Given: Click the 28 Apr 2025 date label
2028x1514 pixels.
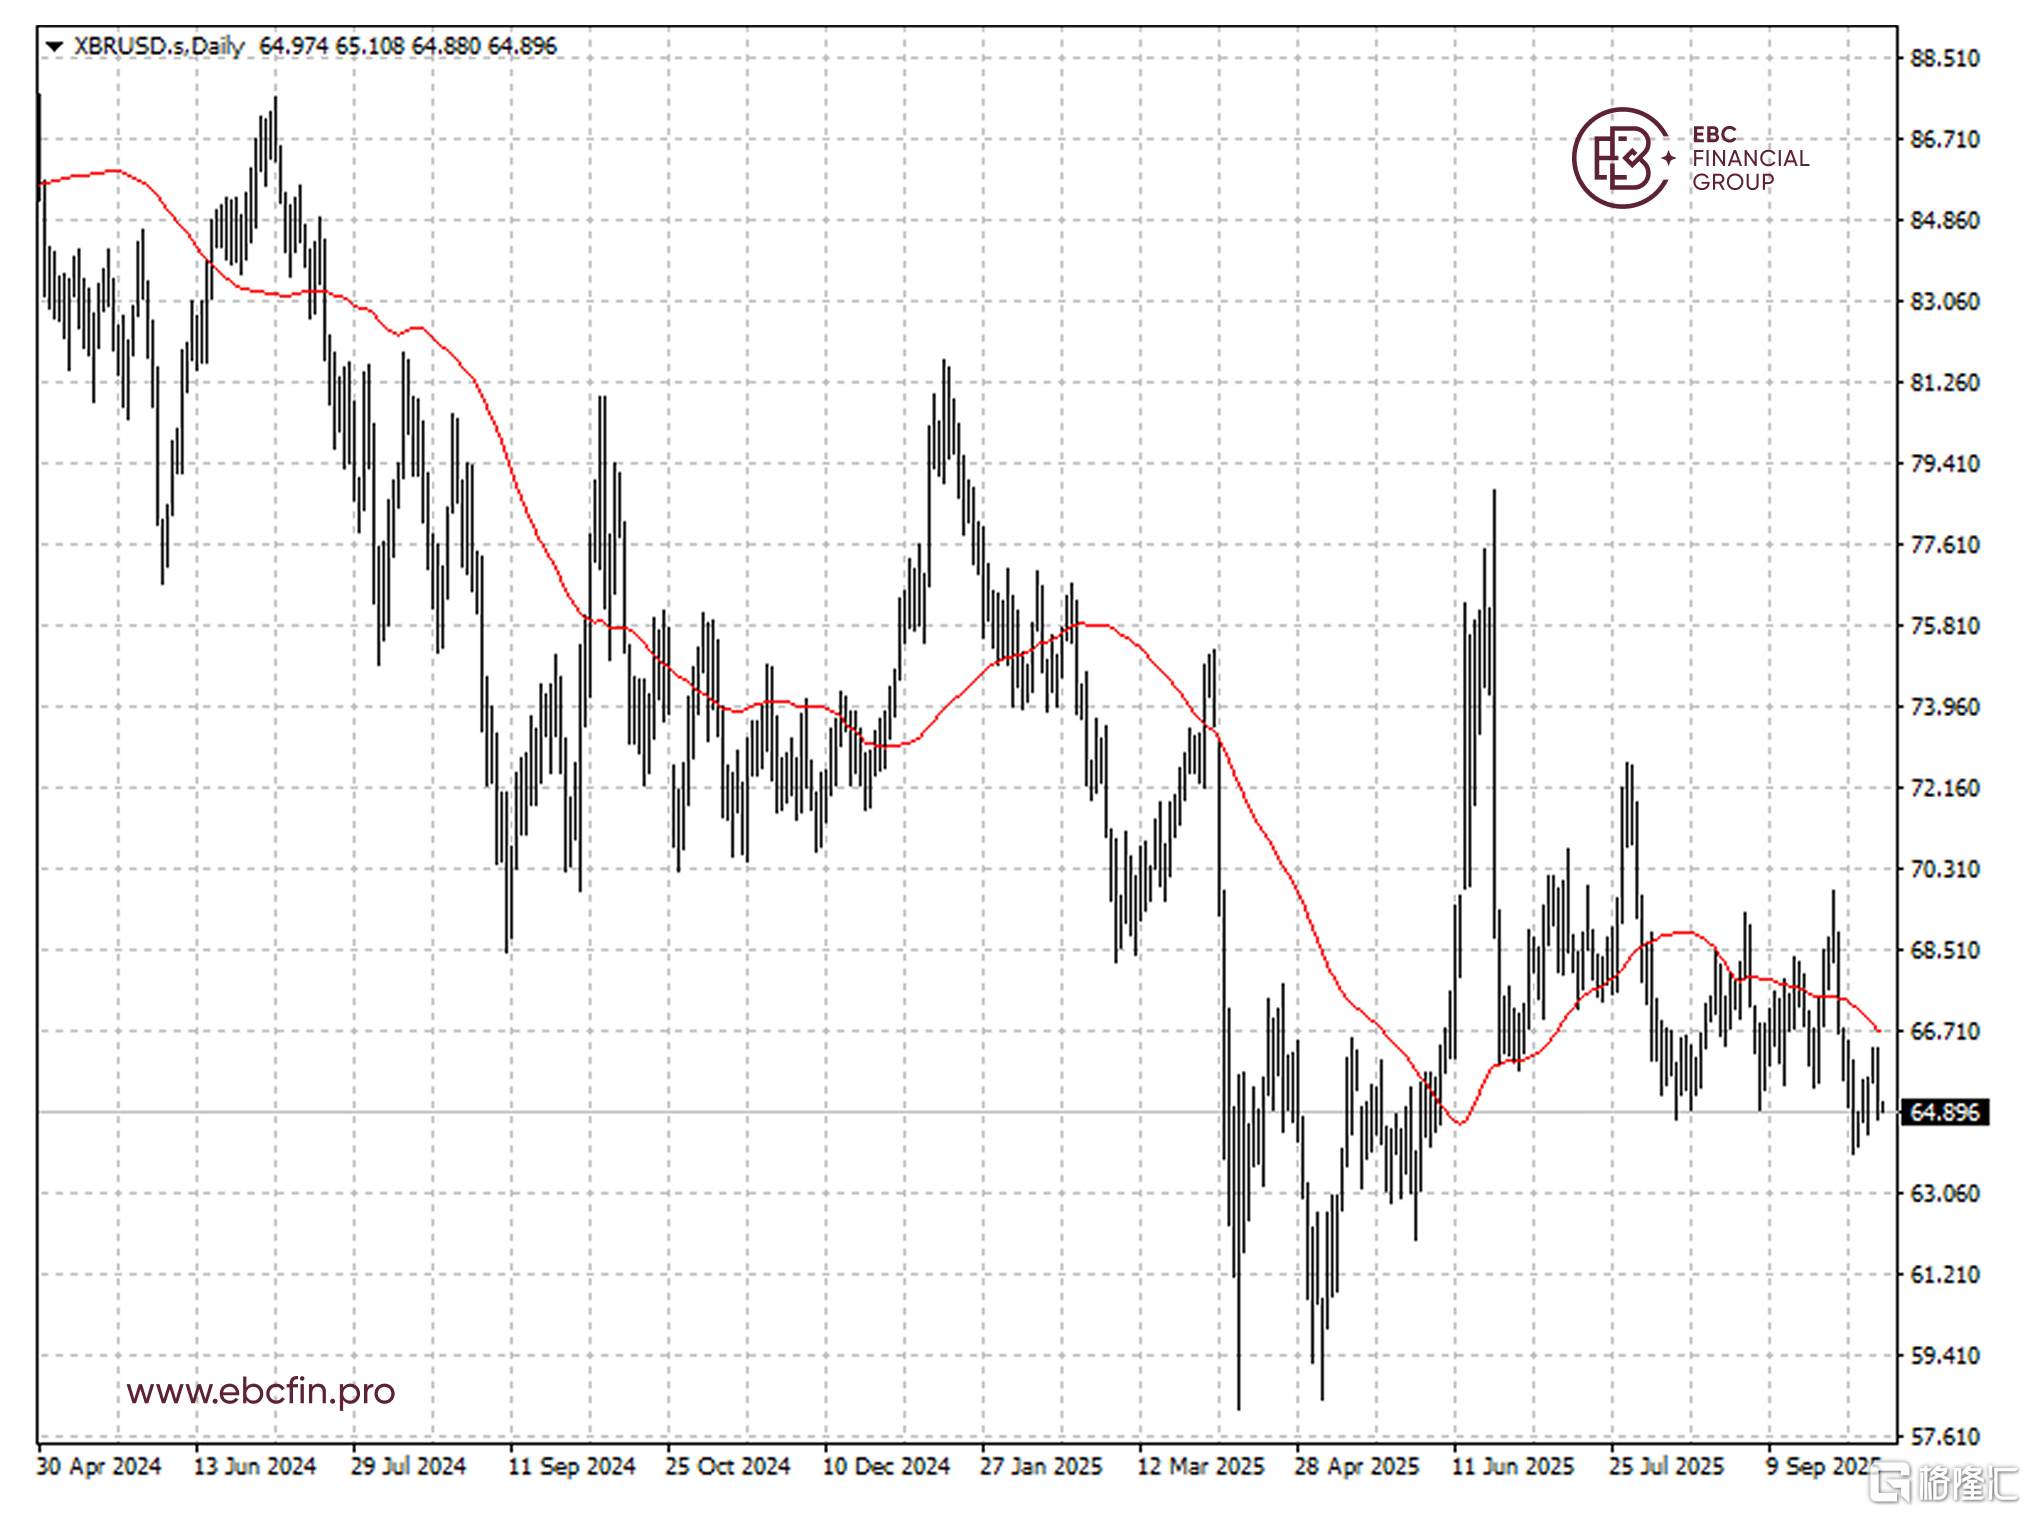Looking at the screenshot, I should (1356, 1466).
